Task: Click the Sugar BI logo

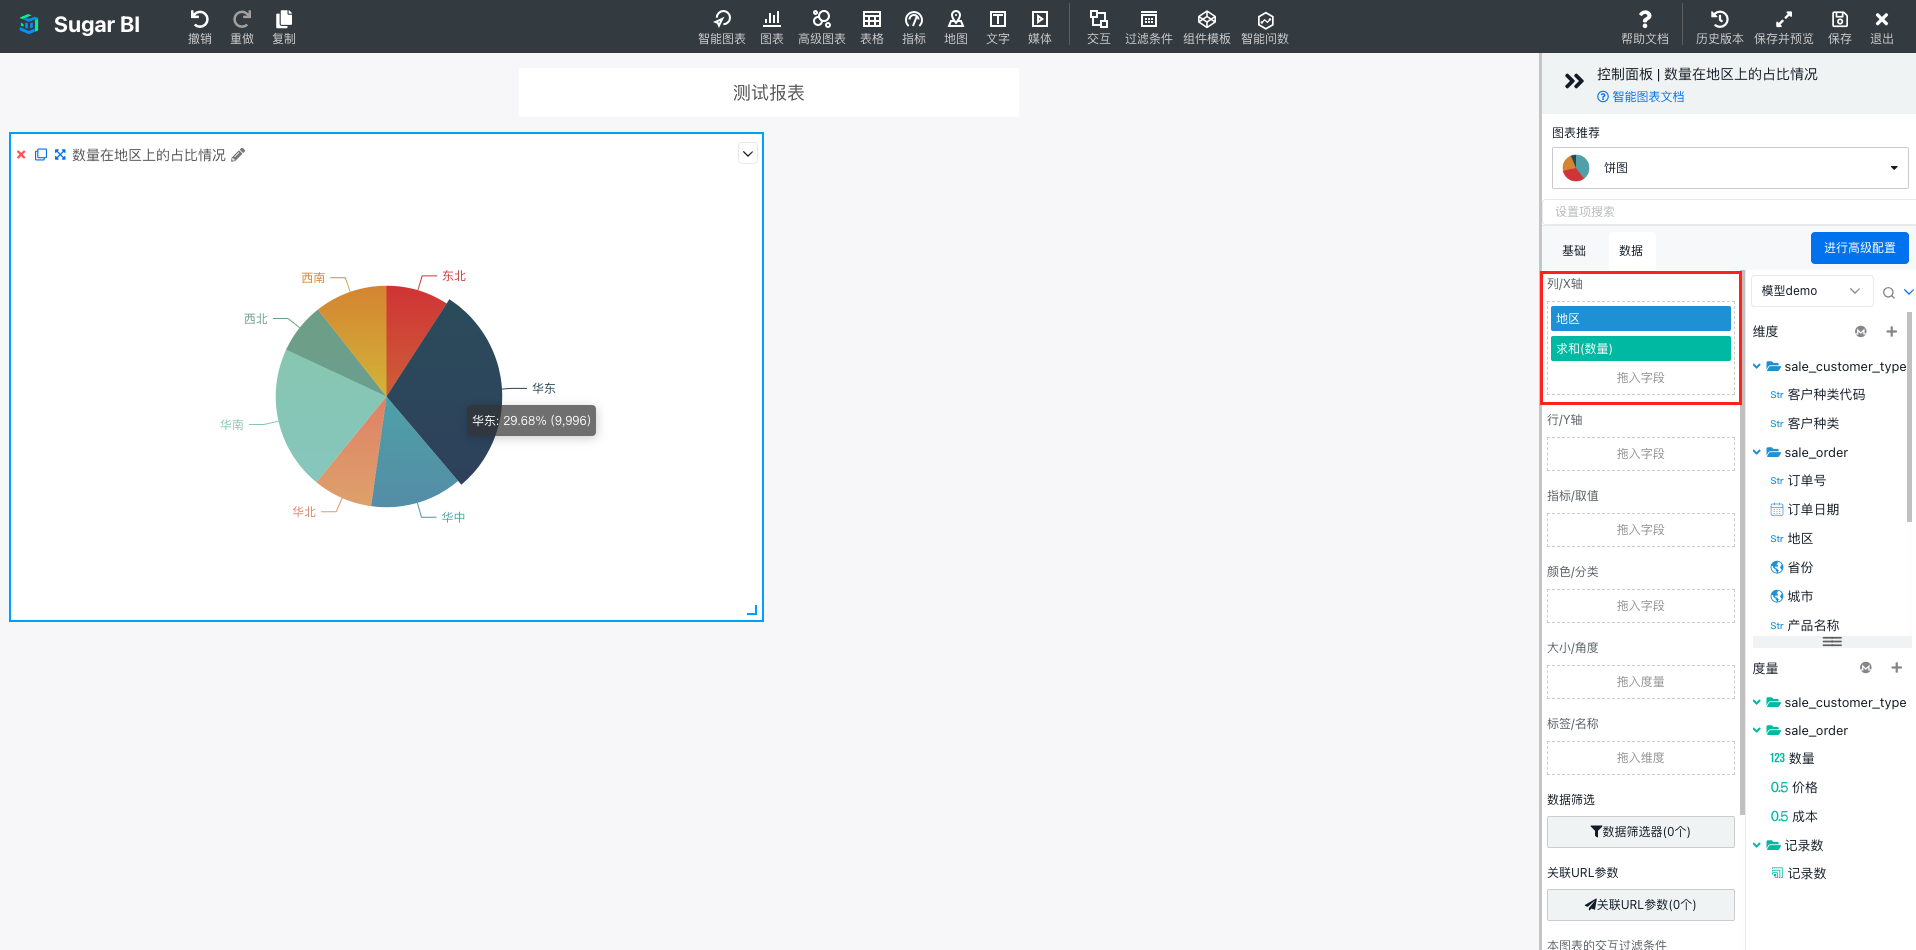Action: point(80,24)
